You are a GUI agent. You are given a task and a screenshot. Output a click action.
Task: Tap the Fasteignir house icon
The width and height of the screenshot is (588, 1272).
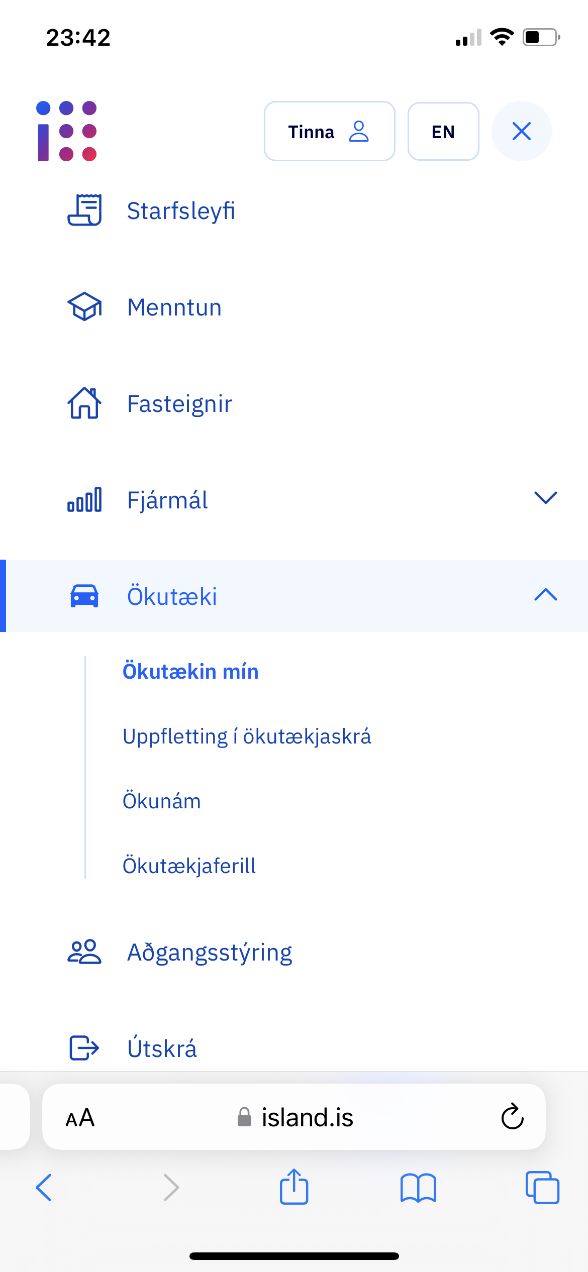click(x=85, y=403)
